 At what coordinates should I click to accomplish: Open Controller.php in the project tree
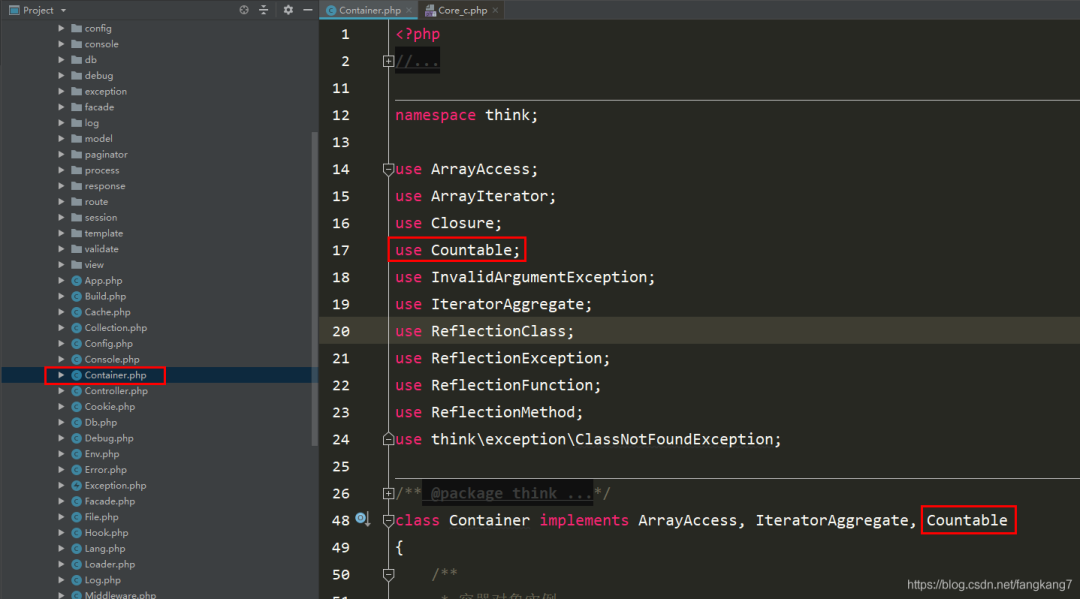tap(116, 391)
